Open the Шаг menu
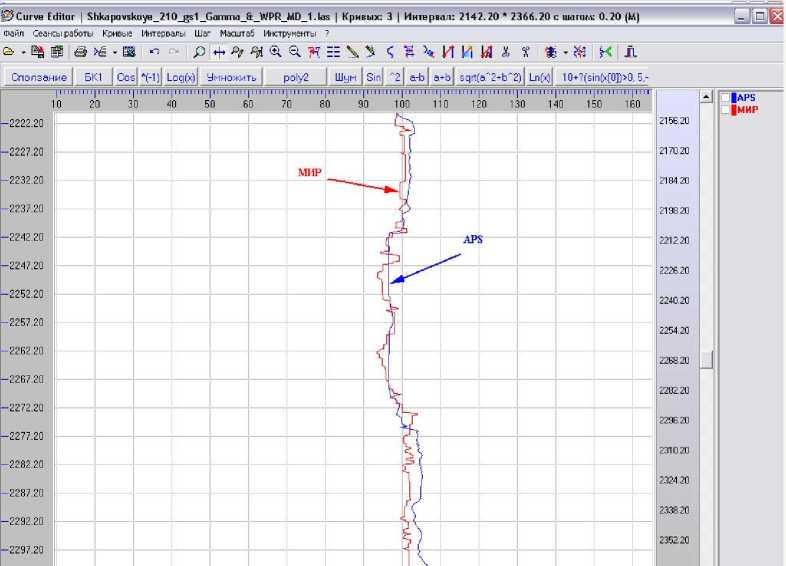786x566 pixels. 202,34
